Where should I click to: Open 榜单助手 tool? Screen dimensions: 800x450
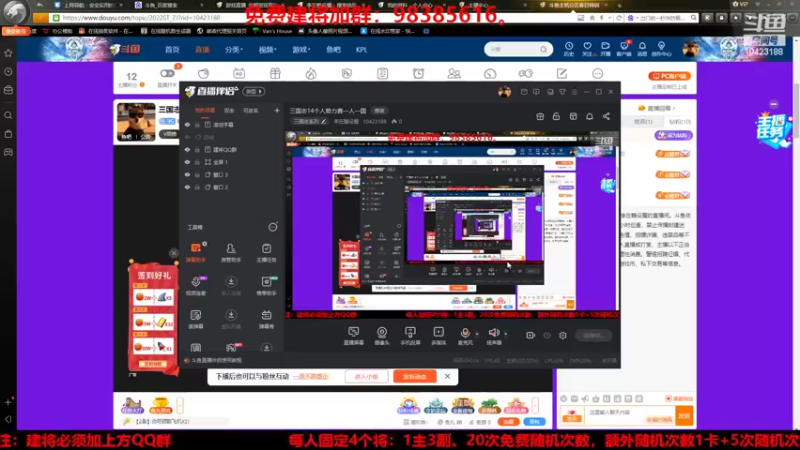point(266,286)
